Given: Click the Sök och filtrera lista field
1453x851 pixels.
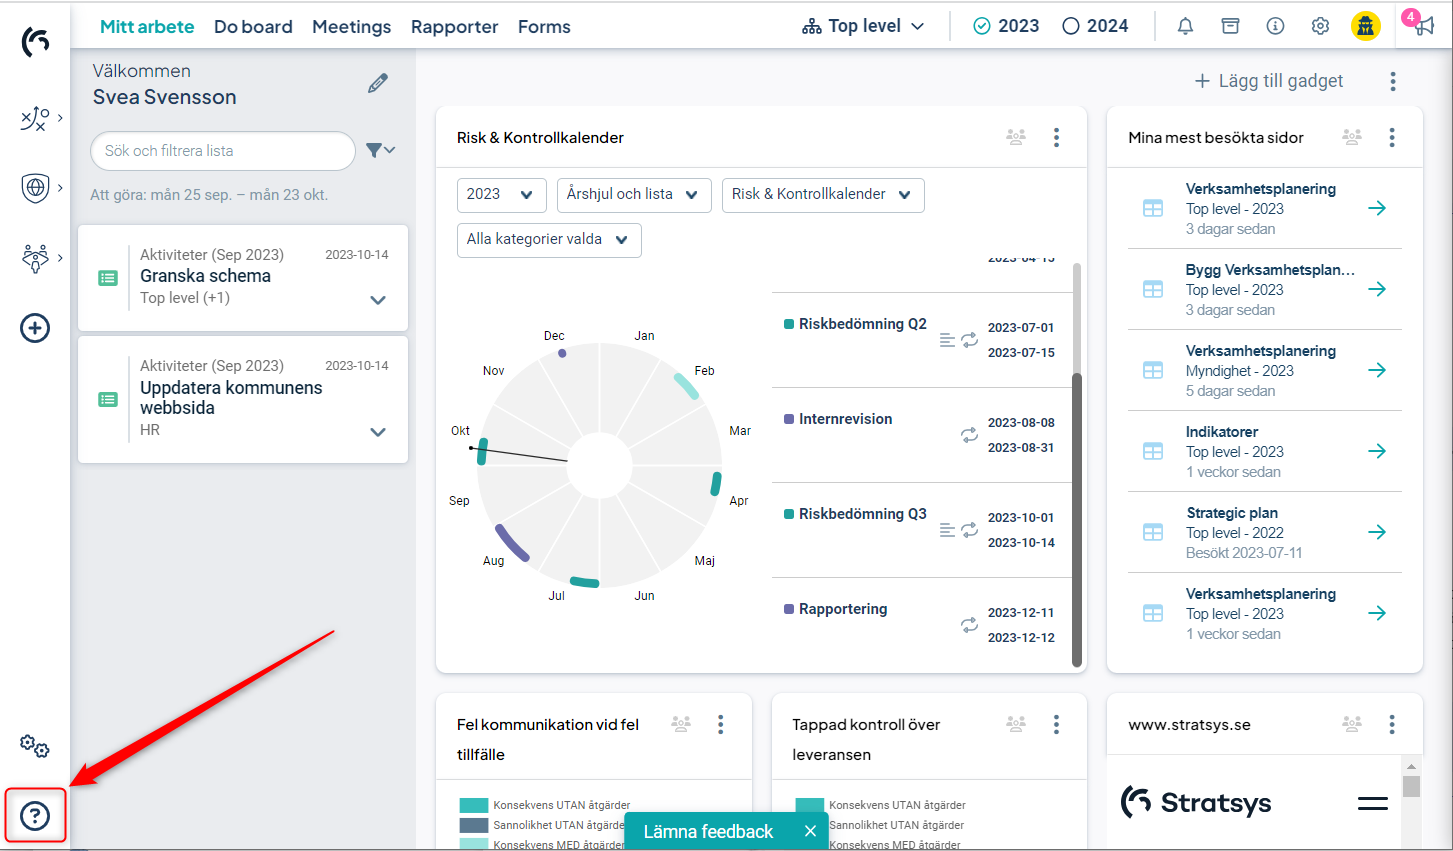Looking at the screenshot, I should point(222,151).
